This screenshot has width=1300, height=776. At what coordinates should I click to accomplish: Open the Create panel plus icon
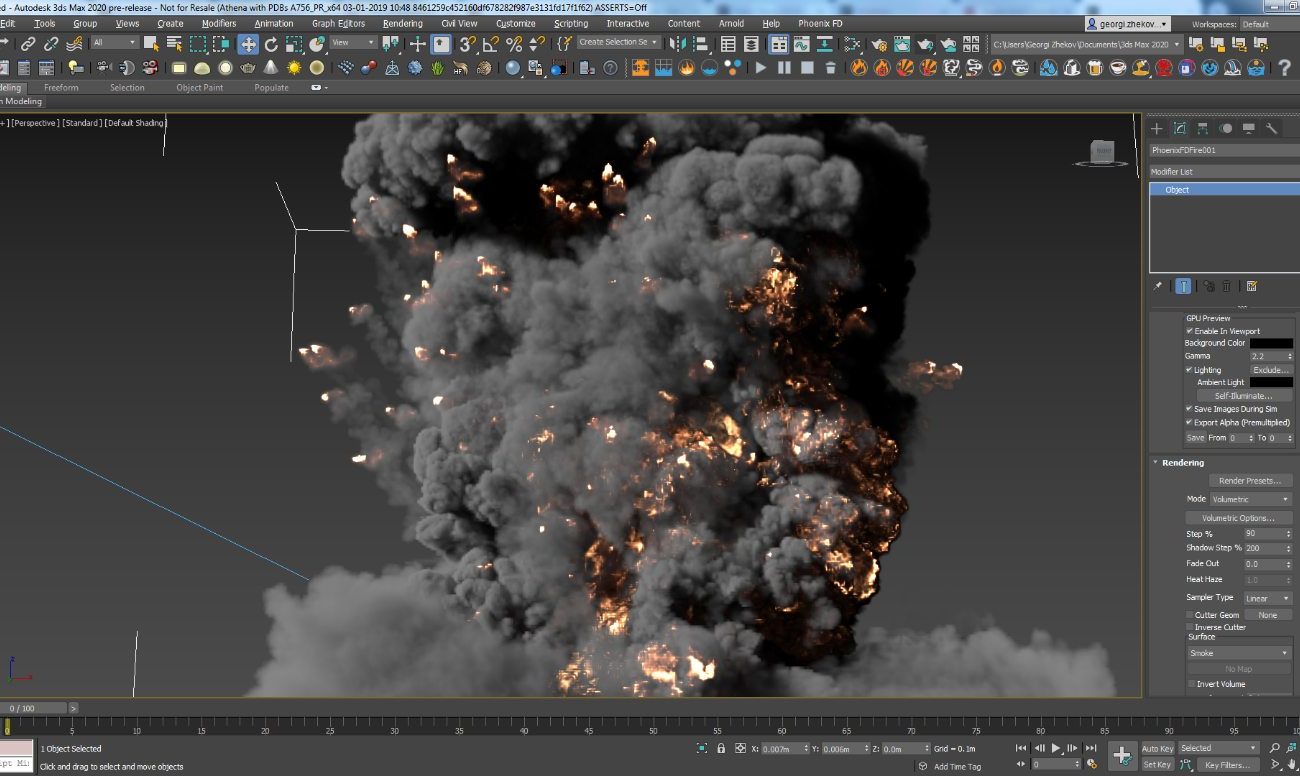click(1157, 128)
